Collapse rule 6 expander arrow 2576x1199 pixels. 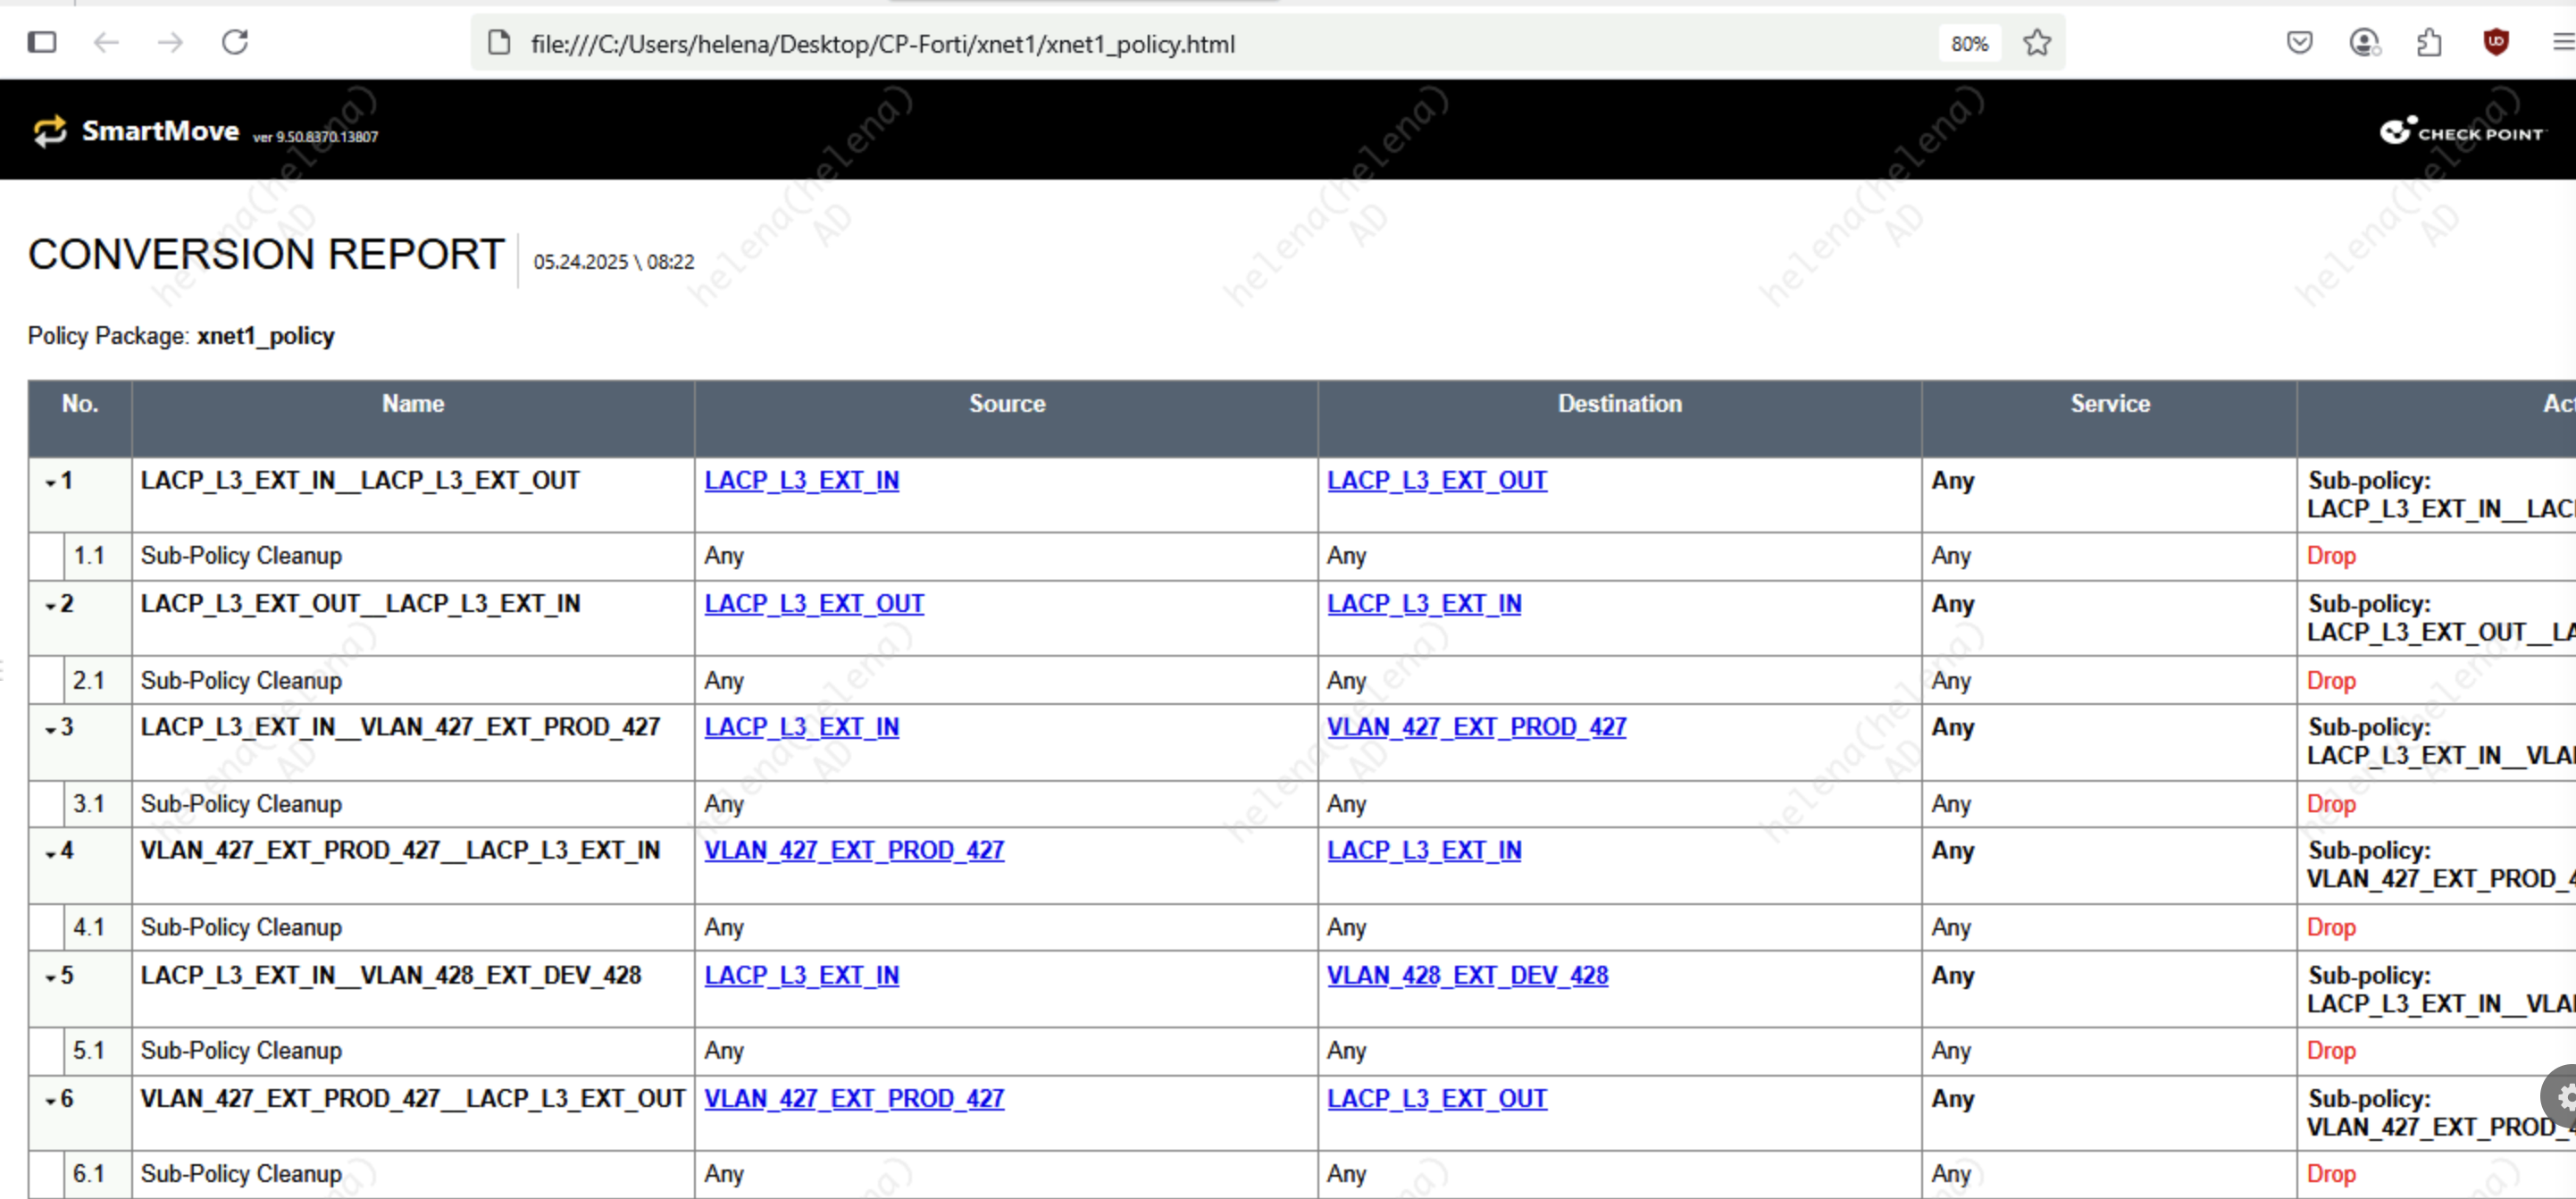pos(50,1101)
